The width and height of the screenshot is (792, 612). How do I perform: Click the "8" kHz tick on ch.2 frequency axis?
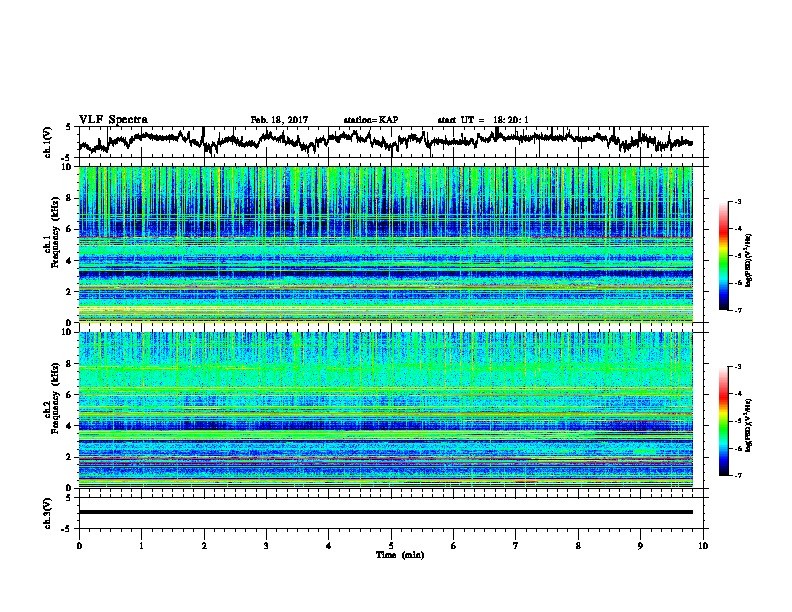coord(71,364)
